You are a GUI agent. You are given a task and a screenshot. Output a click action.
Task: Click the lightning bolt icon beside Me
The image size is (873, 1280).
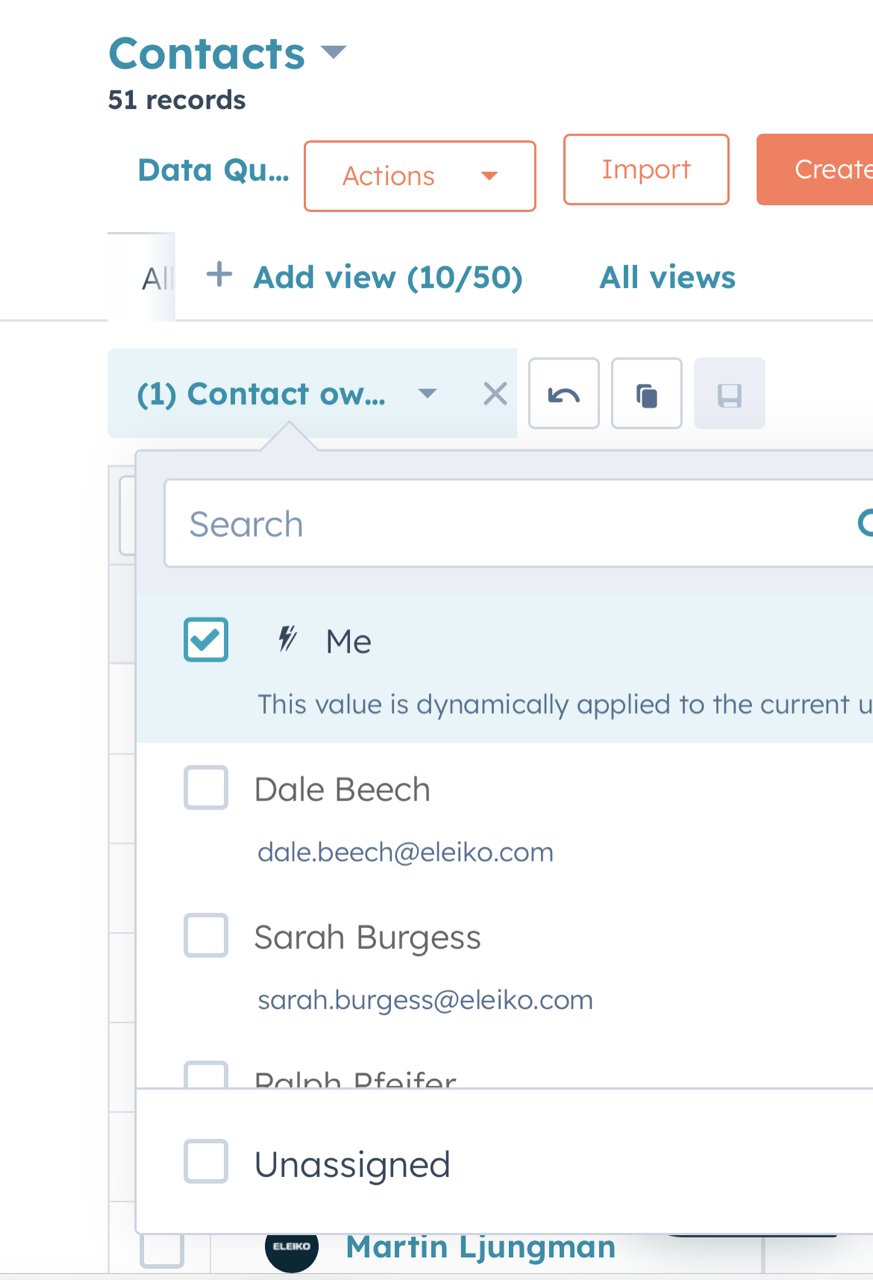288,639
